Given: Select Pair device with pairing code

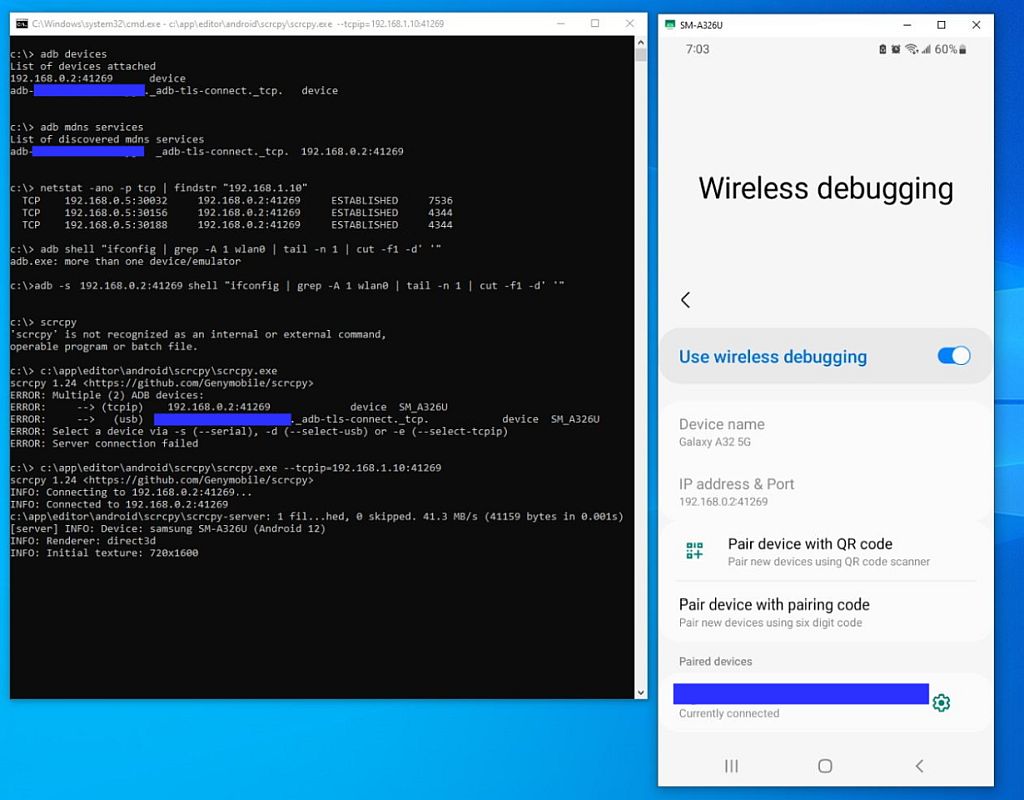Looking at the screenshot, I should (x=825, y=612).
